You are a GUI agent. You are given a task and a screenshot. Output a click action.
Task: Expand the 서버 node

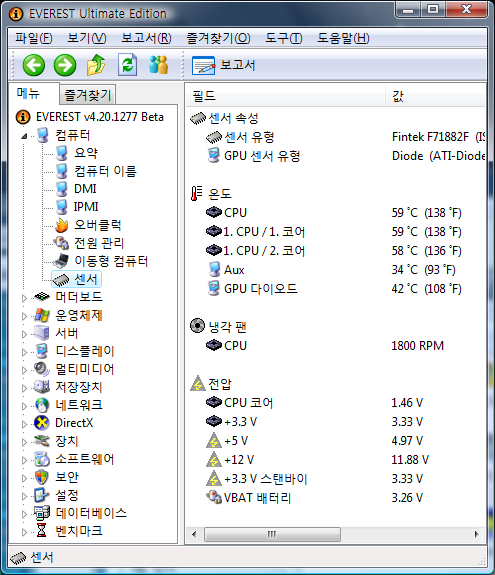tap(24, 334)
